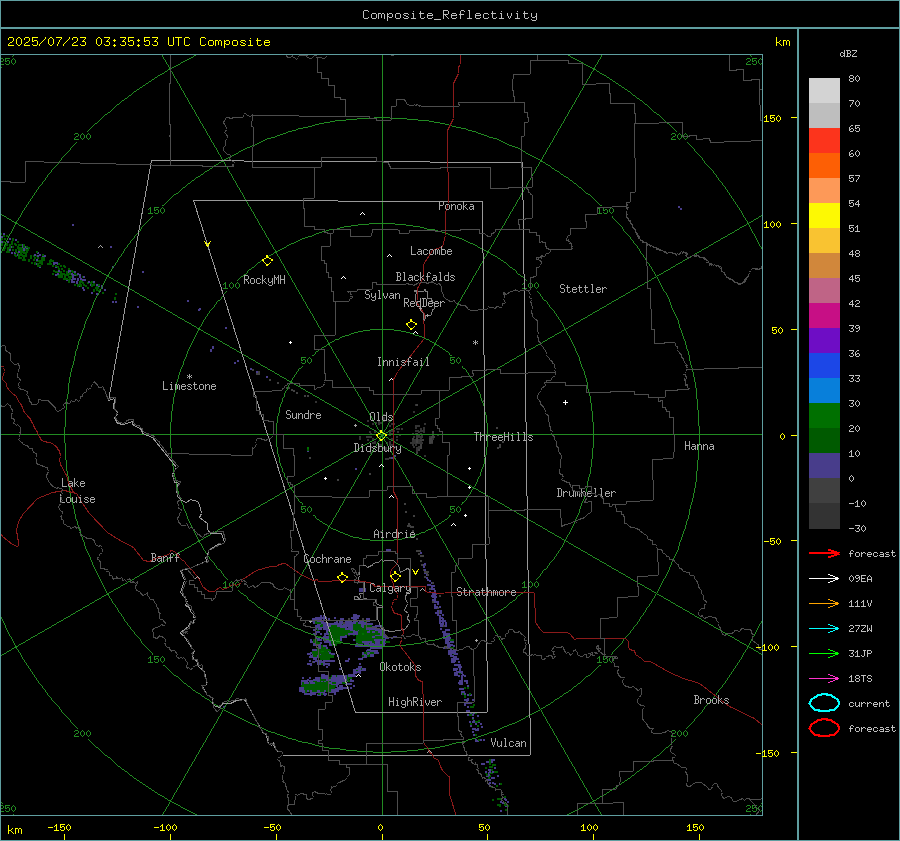Pick the bright green swatch in dBZ legend
The width and height of the screenshot is (900, 841).
[x=824, y=415]
